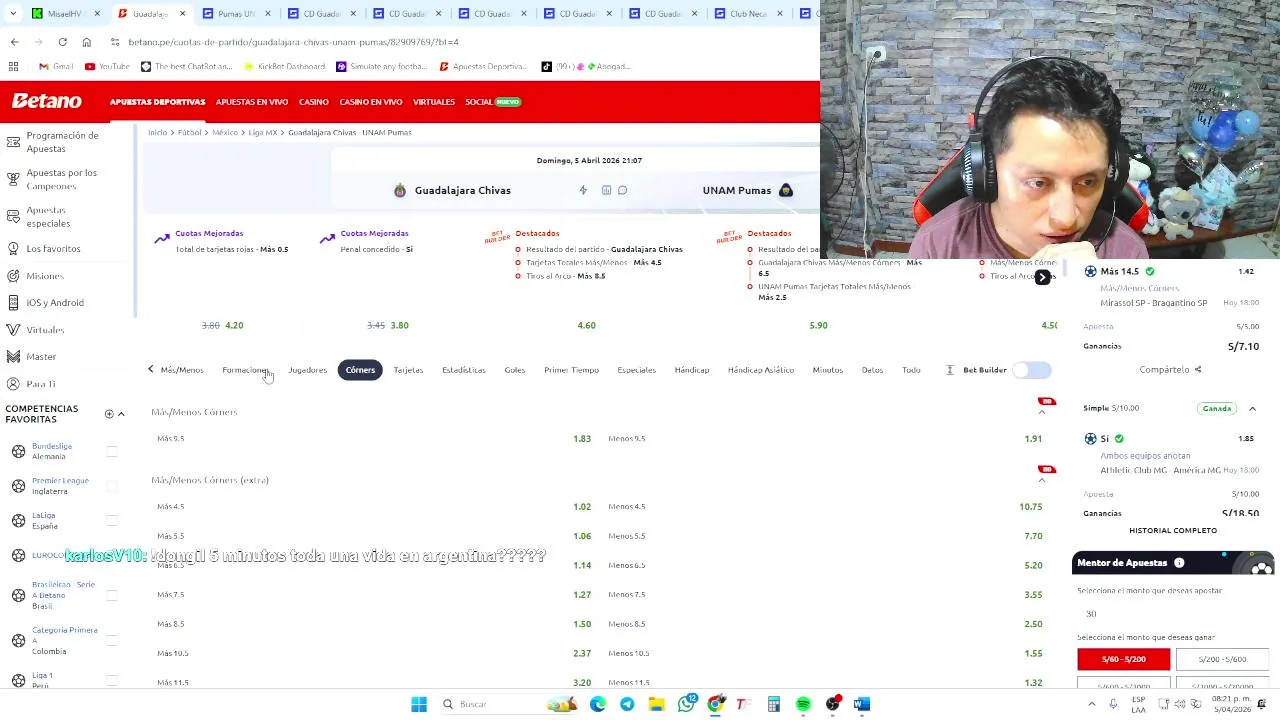Screen dimensions: 1280x720
Task: Open Misiones in sidebar
Action: (45, 276)
